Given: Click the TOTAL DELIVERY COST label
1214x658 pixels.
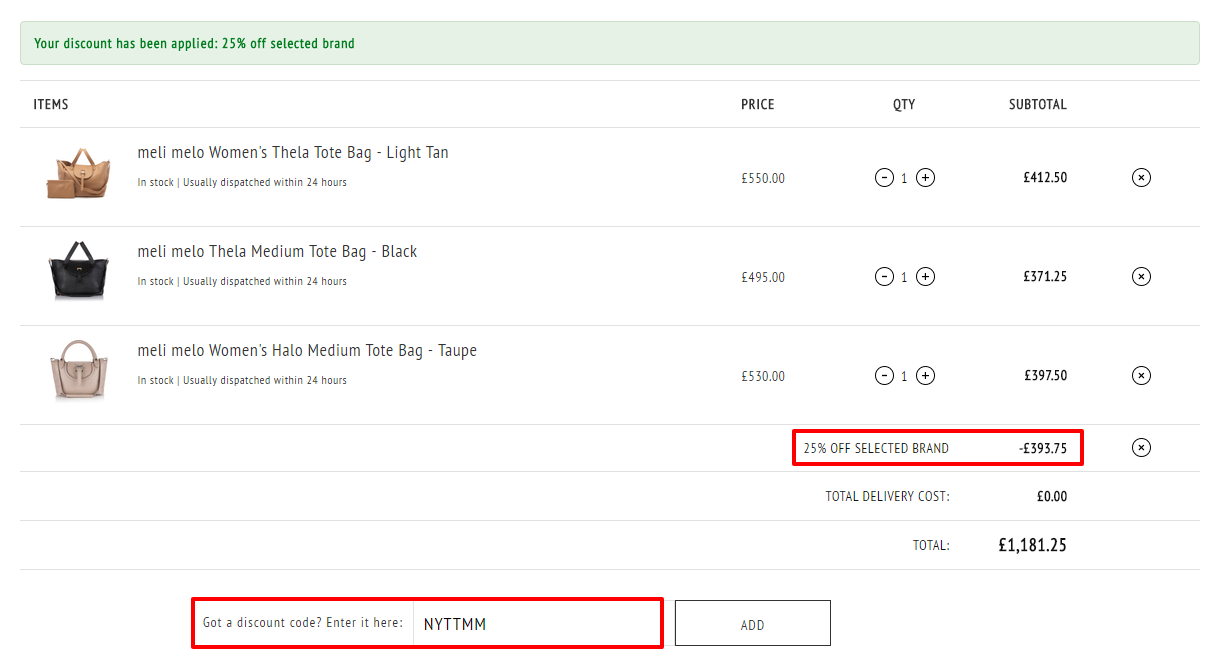Looking at the screenshot, I should pos(888,497).
